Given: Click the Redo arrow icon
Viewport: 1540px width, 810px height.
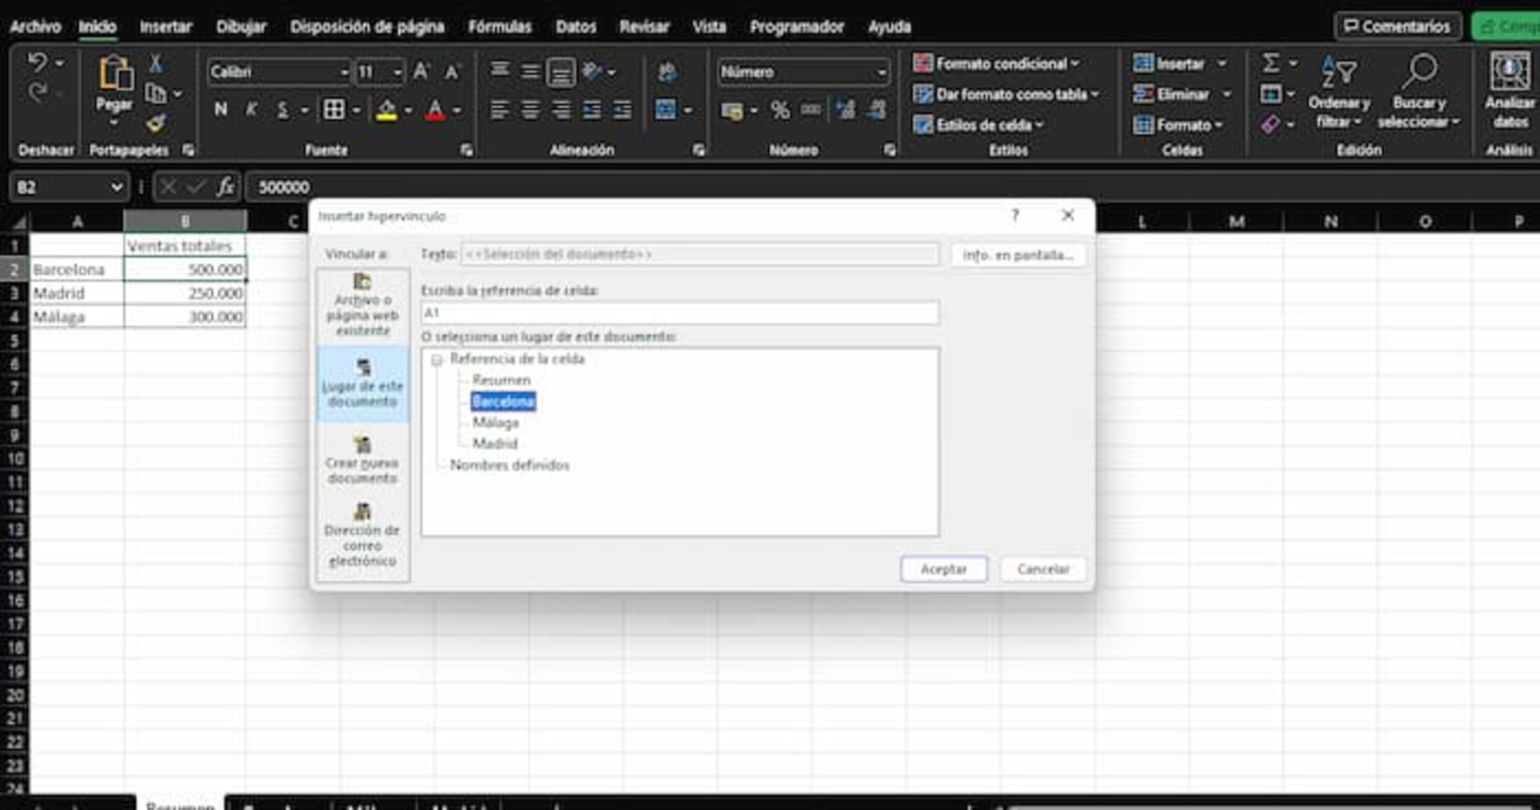Looking at the screenshot, I should tap(38, 93).
